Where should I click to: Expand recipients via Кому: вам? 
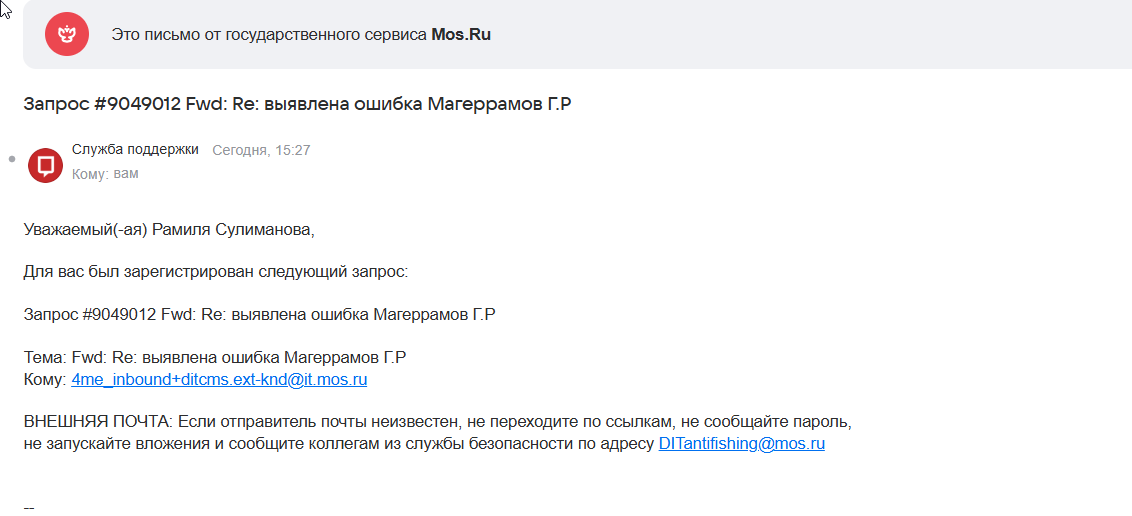coord(105,174)
